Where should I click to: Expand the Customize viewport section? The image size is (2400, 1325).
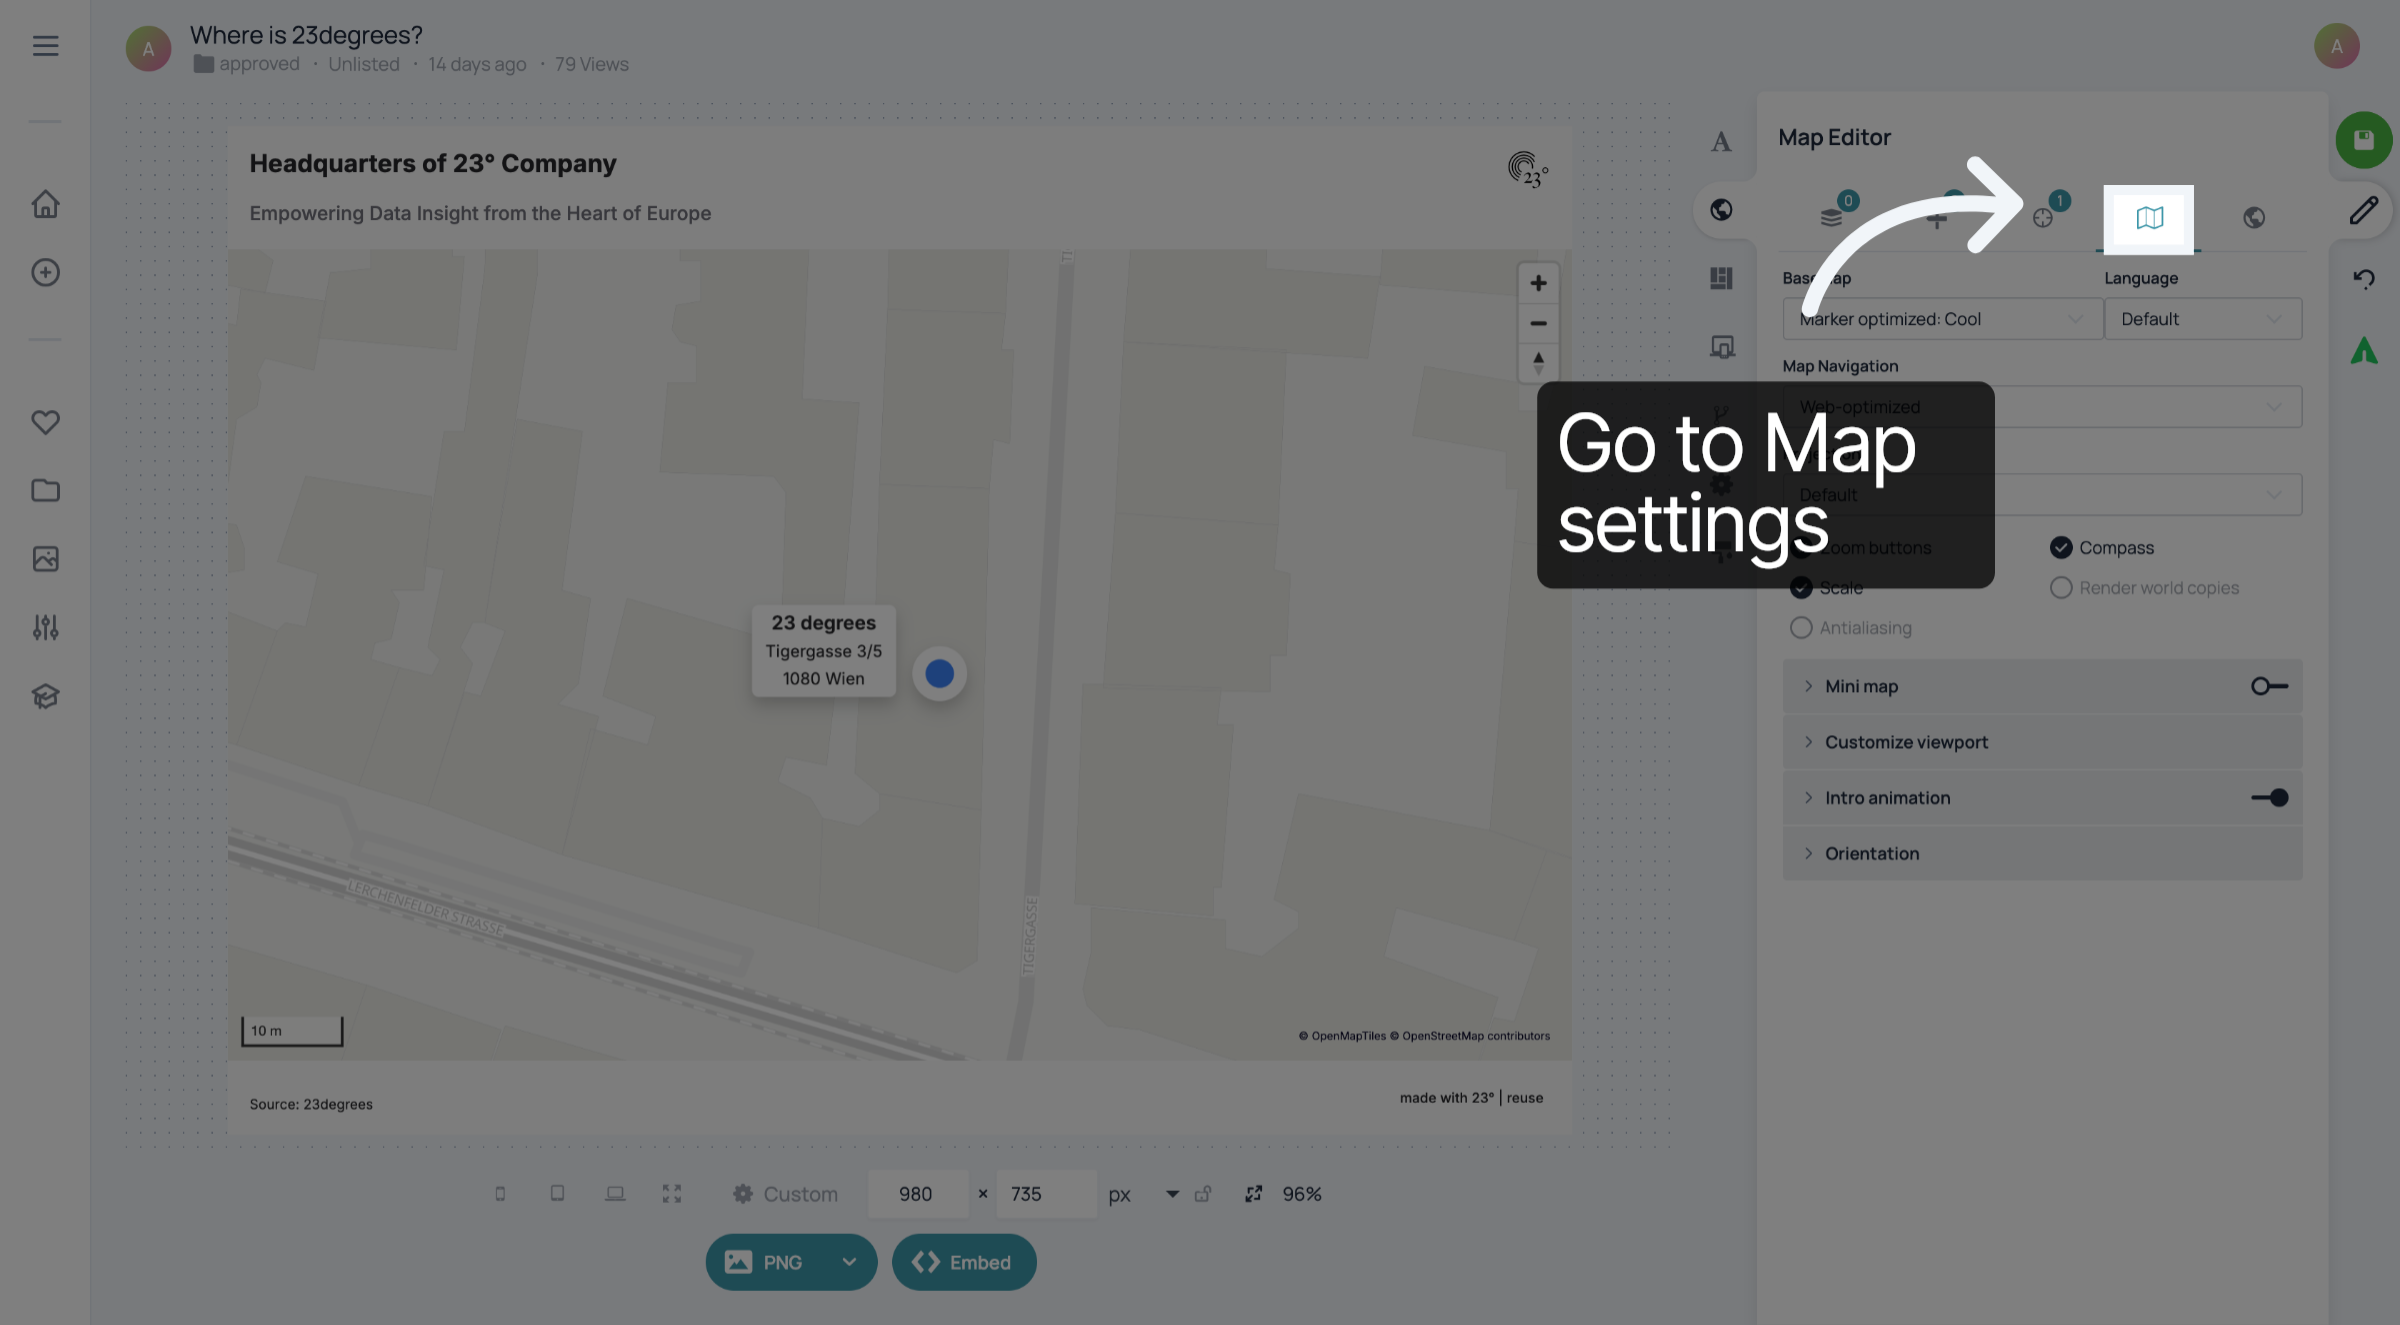point(2042,742)
